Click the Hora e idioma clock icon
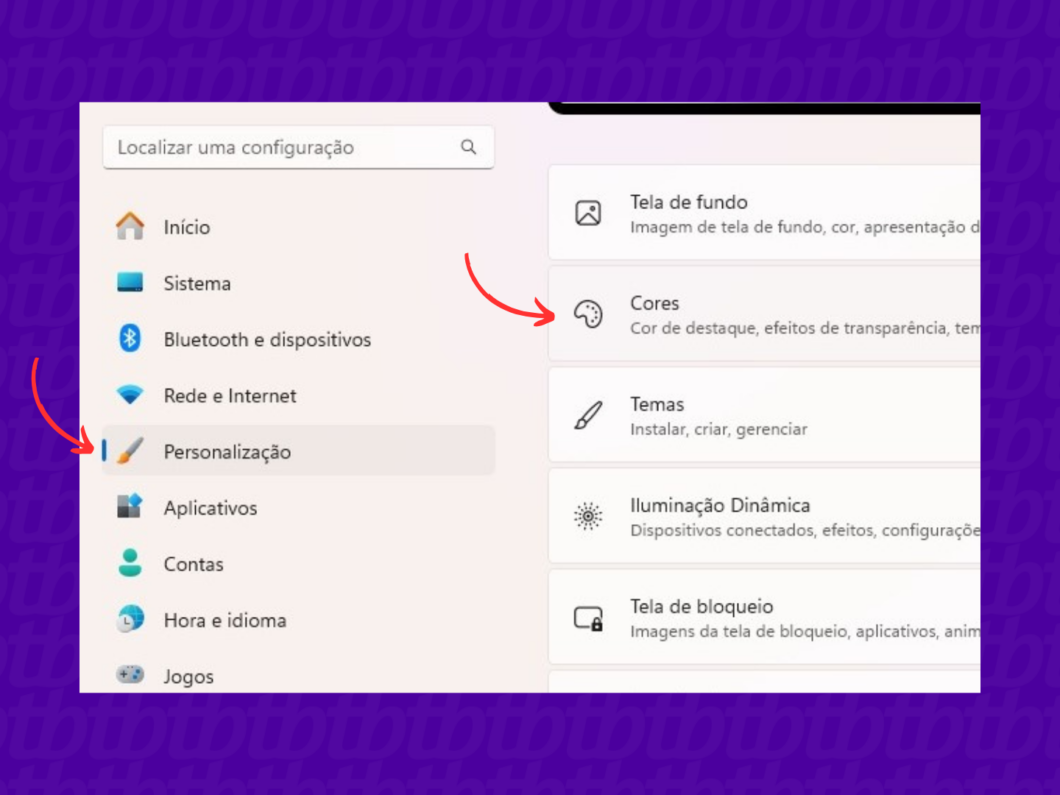 [x=131, y=620]
